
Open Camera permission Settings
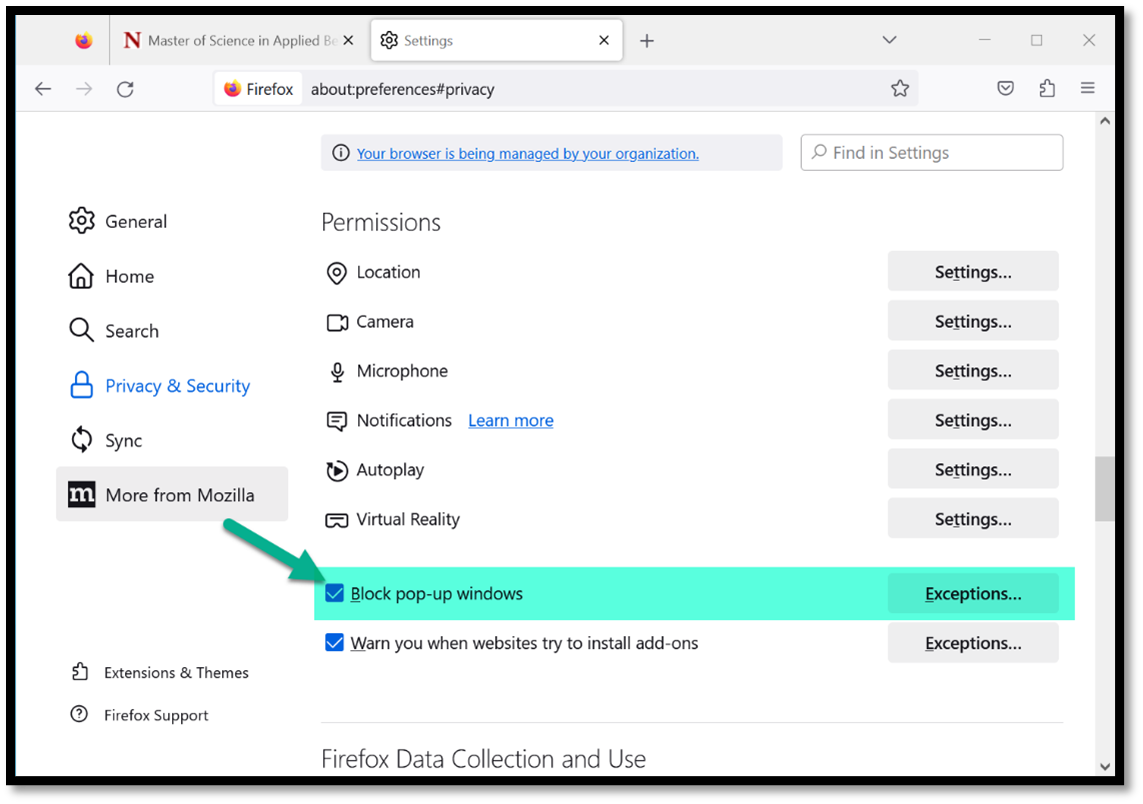(x=972, y=322)
